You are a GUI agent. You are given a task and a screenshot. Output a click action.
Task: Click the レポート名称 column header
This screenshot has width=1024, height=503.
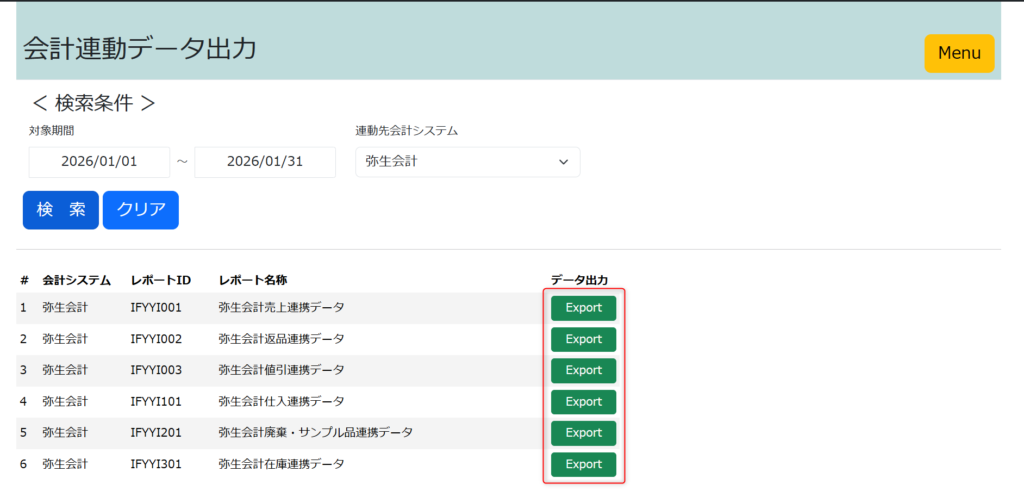[253, 279]
